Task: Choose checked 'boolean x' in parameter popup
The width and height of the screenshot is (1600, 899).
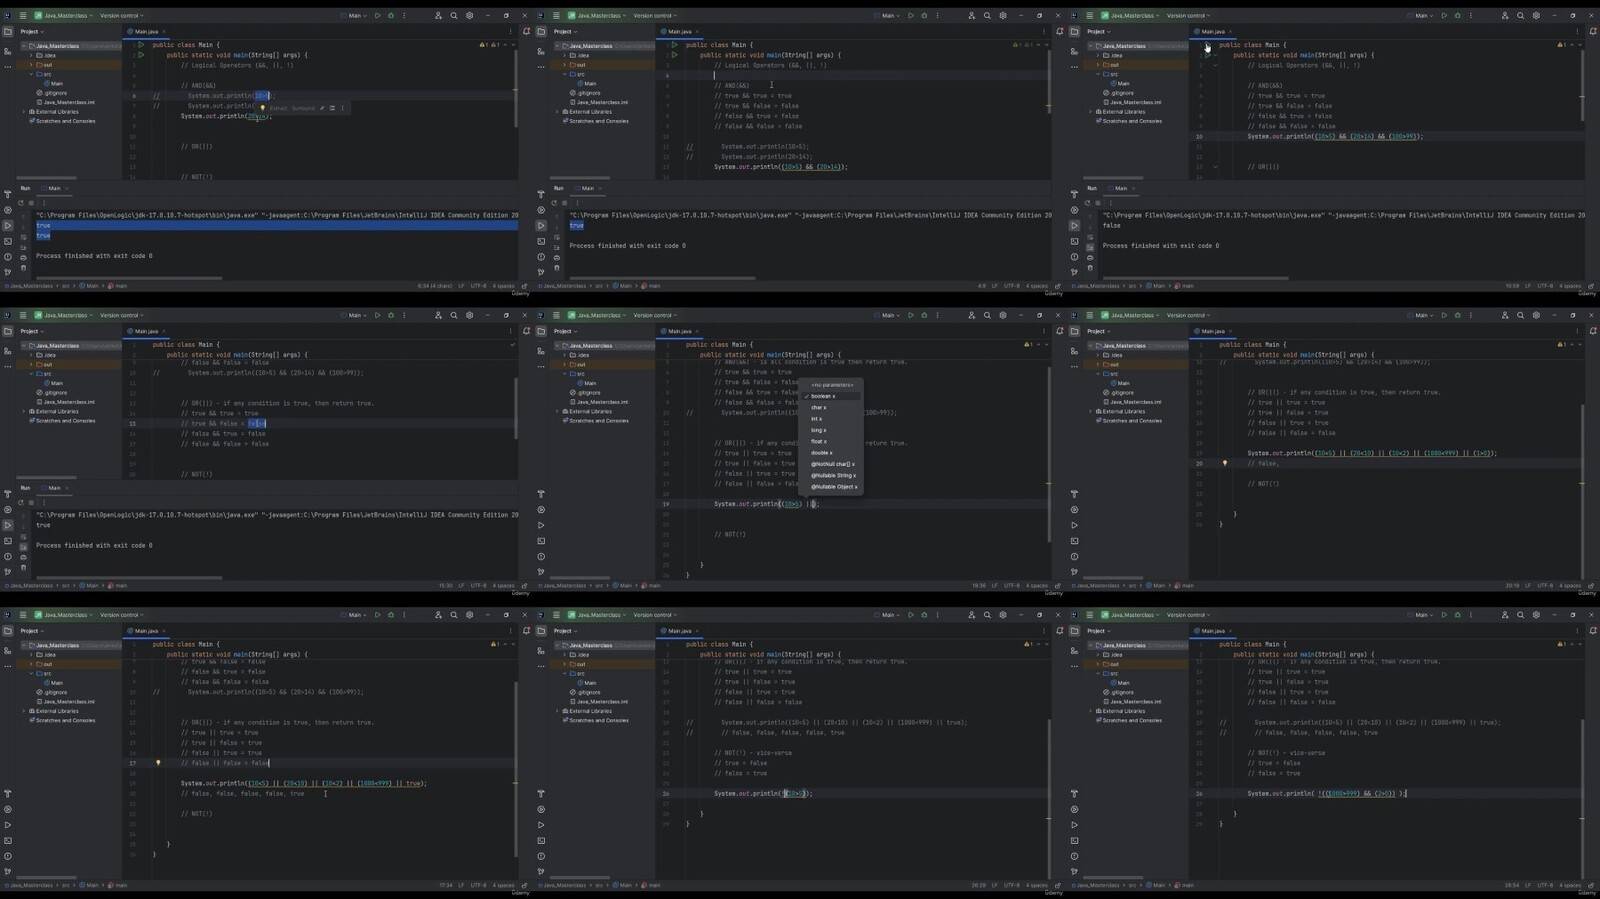Action: click(823, 396)
